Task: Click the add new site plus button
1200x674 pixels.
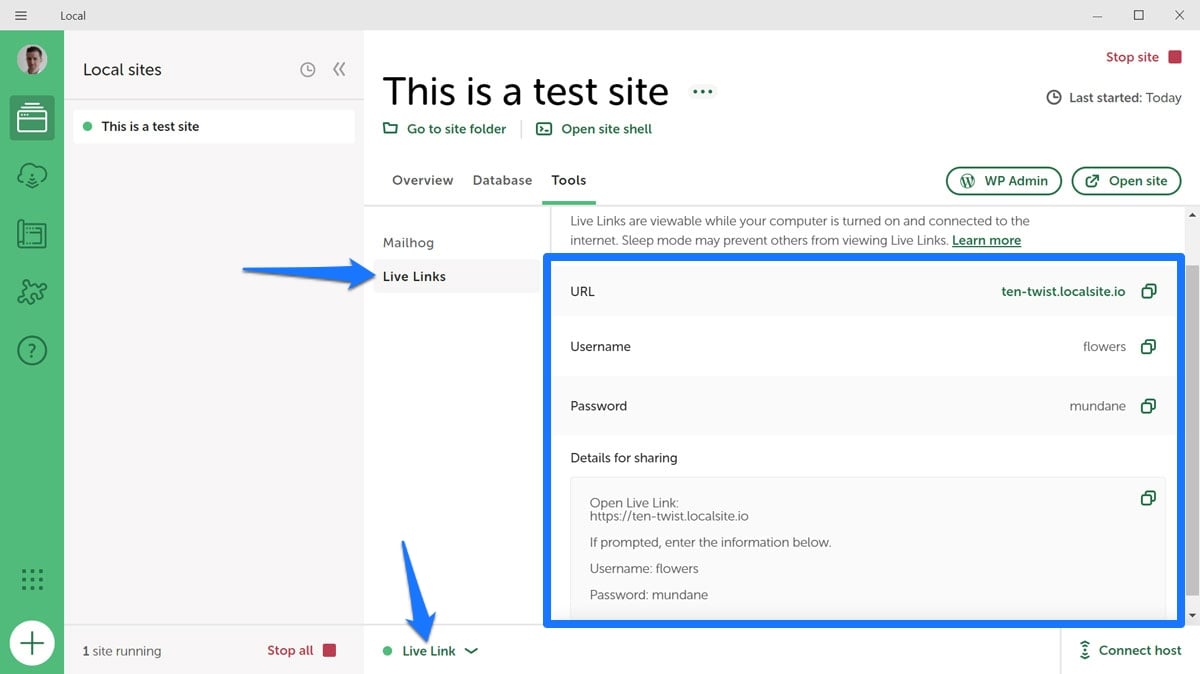Action: point(32,643)
